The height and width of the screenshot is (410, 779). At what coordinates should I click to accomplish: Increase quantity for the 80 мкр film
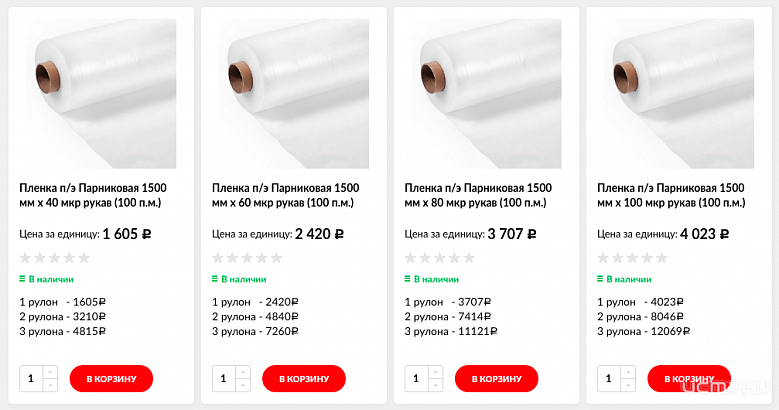(x=436, y=373)
